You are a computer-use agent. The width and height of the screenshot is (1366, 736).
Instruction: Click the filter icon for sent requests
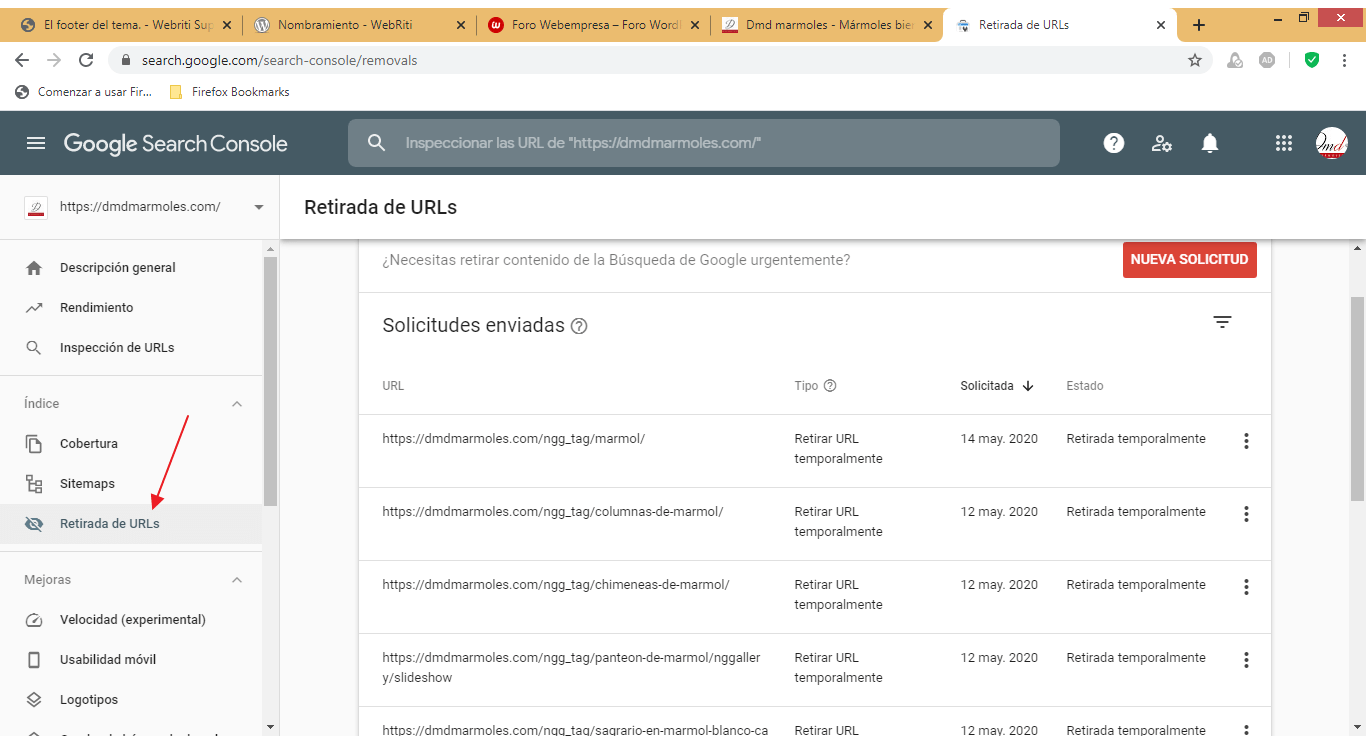pyautogui.click(x=1222, y=322)
